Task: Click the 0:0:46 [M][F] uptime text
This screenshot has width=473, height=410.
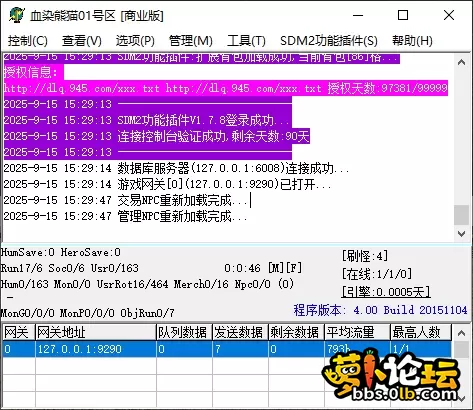Action: click(263, 268)
